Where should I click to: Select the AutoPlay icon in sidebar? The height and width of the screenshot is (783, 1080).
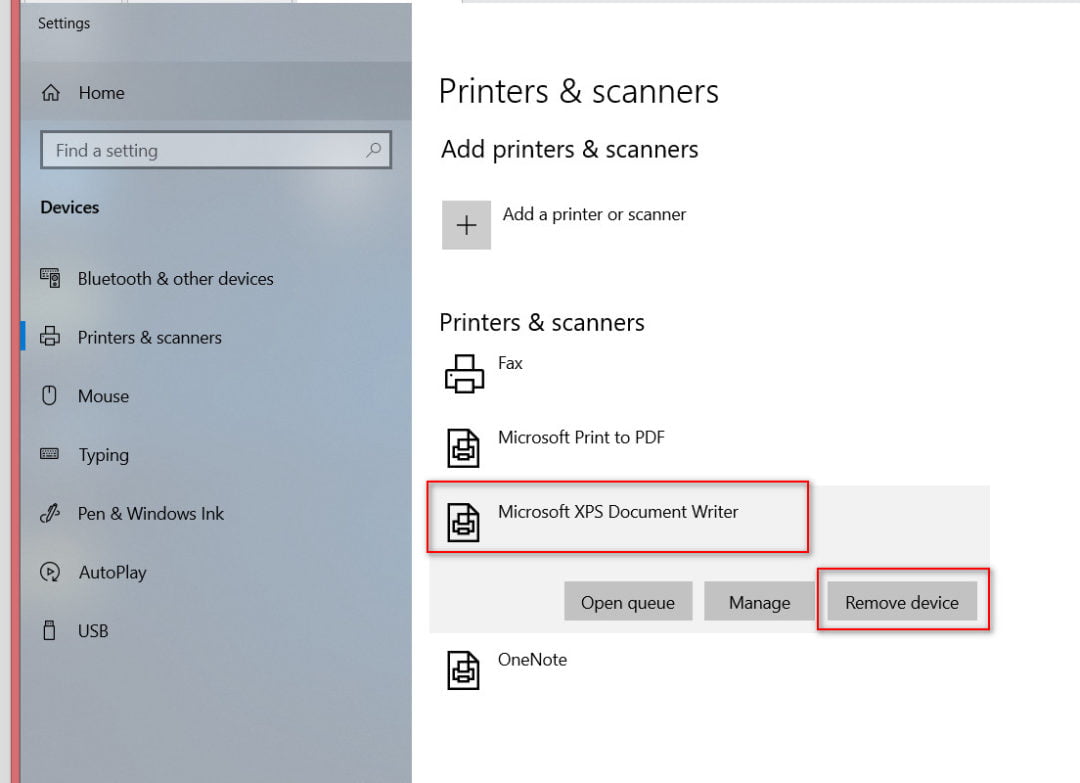[x=52, y=572]
